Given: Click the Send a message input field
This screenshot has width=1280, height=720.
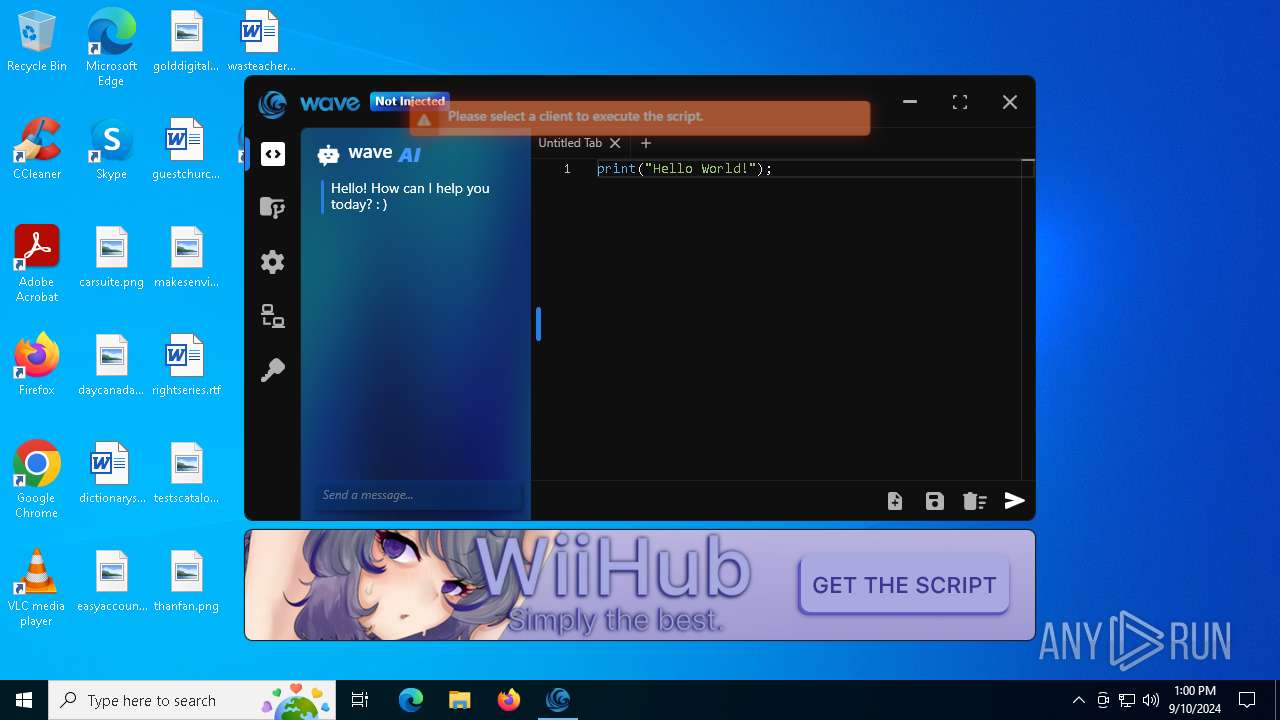Looking at the screenshot, I should (x=418, y=495).
